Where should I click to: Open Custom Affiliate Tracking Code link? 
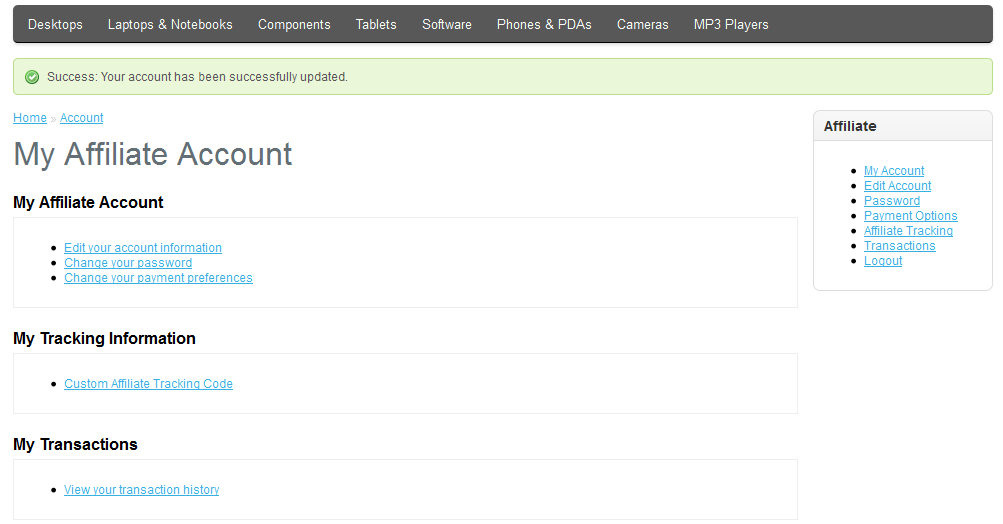point(148,384)
